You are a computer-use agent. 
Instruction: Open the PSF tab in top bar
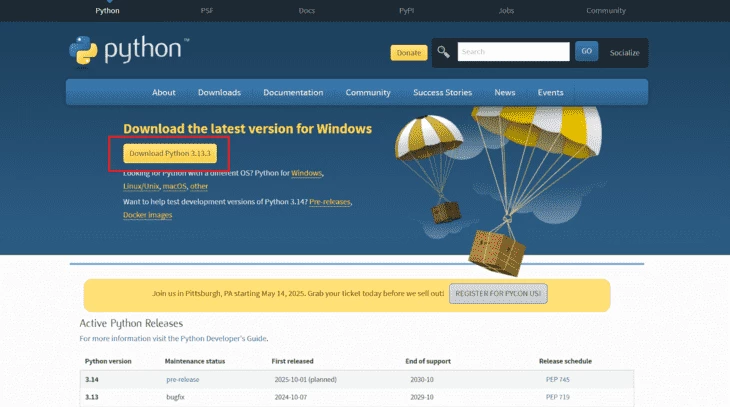click(x=207, y=10)
